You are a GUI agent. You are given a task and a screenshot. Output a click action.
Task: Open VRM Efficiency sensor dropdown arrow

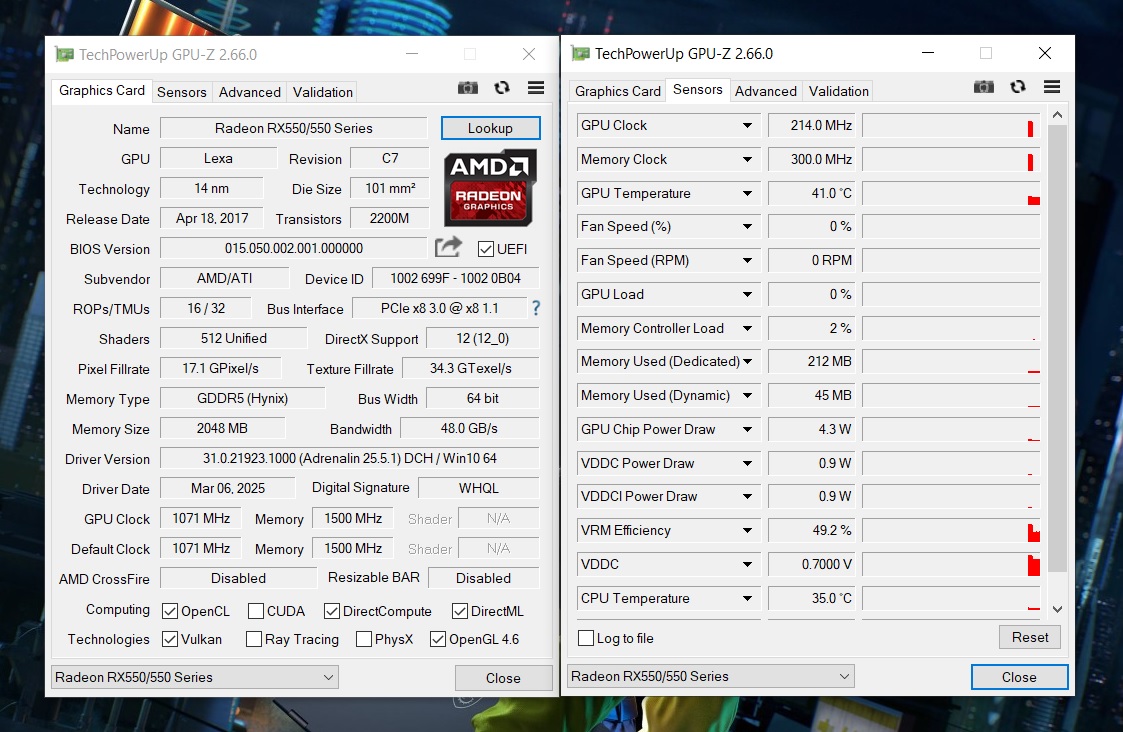[x=747, y=531]
